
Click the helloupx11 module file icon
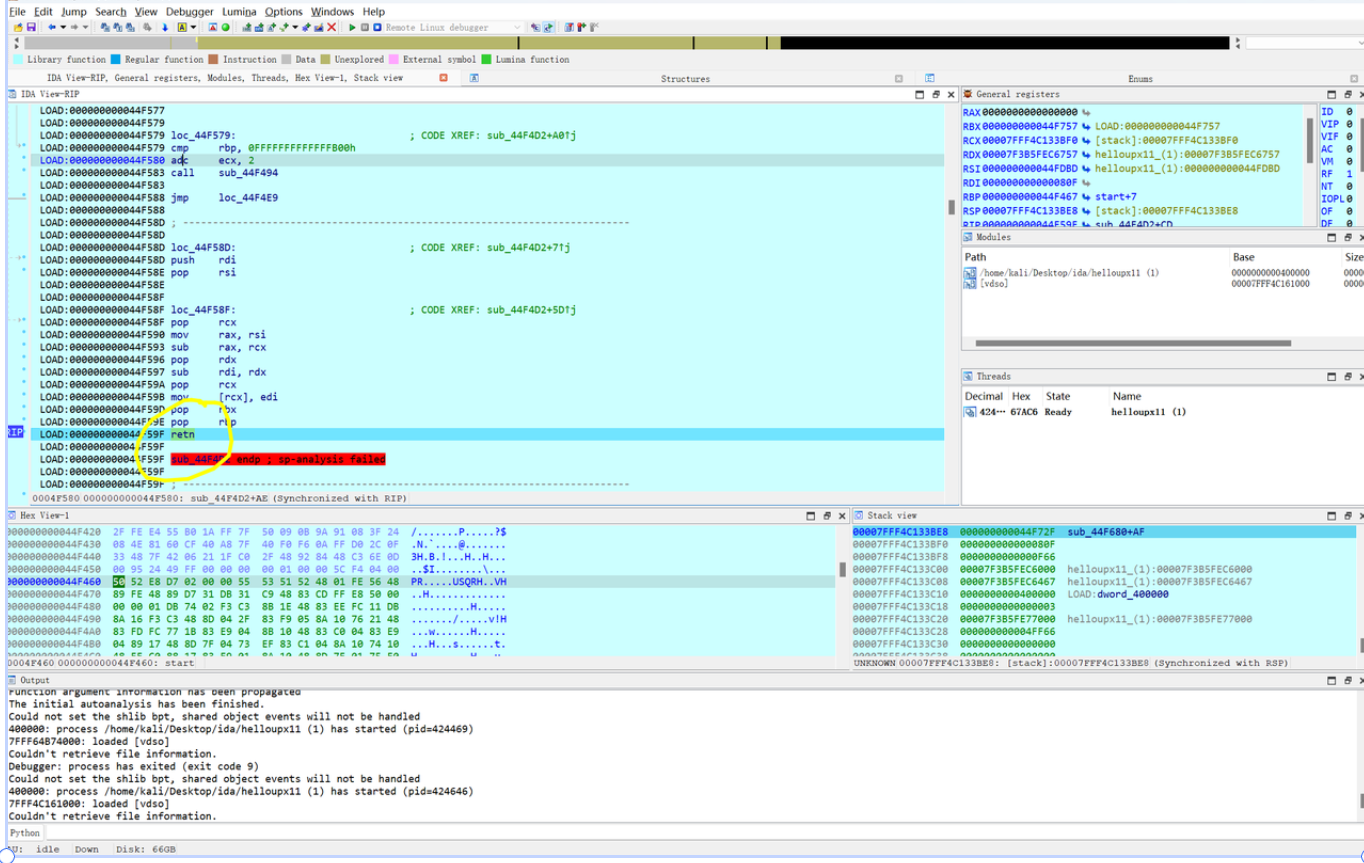click(970, 273)
